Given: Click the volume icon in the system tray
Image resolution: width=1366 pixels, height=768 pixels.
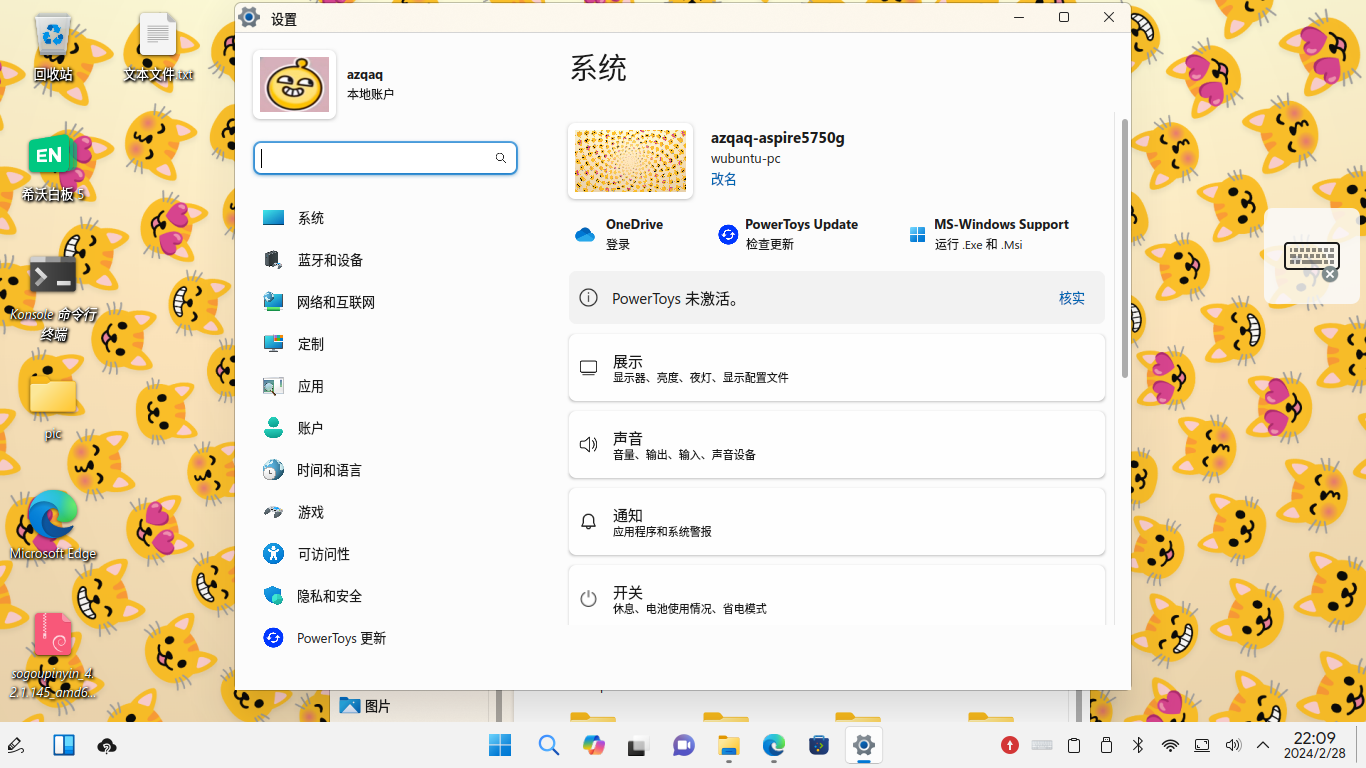Looking at the screenshot, I should (x=1233, y=745).
